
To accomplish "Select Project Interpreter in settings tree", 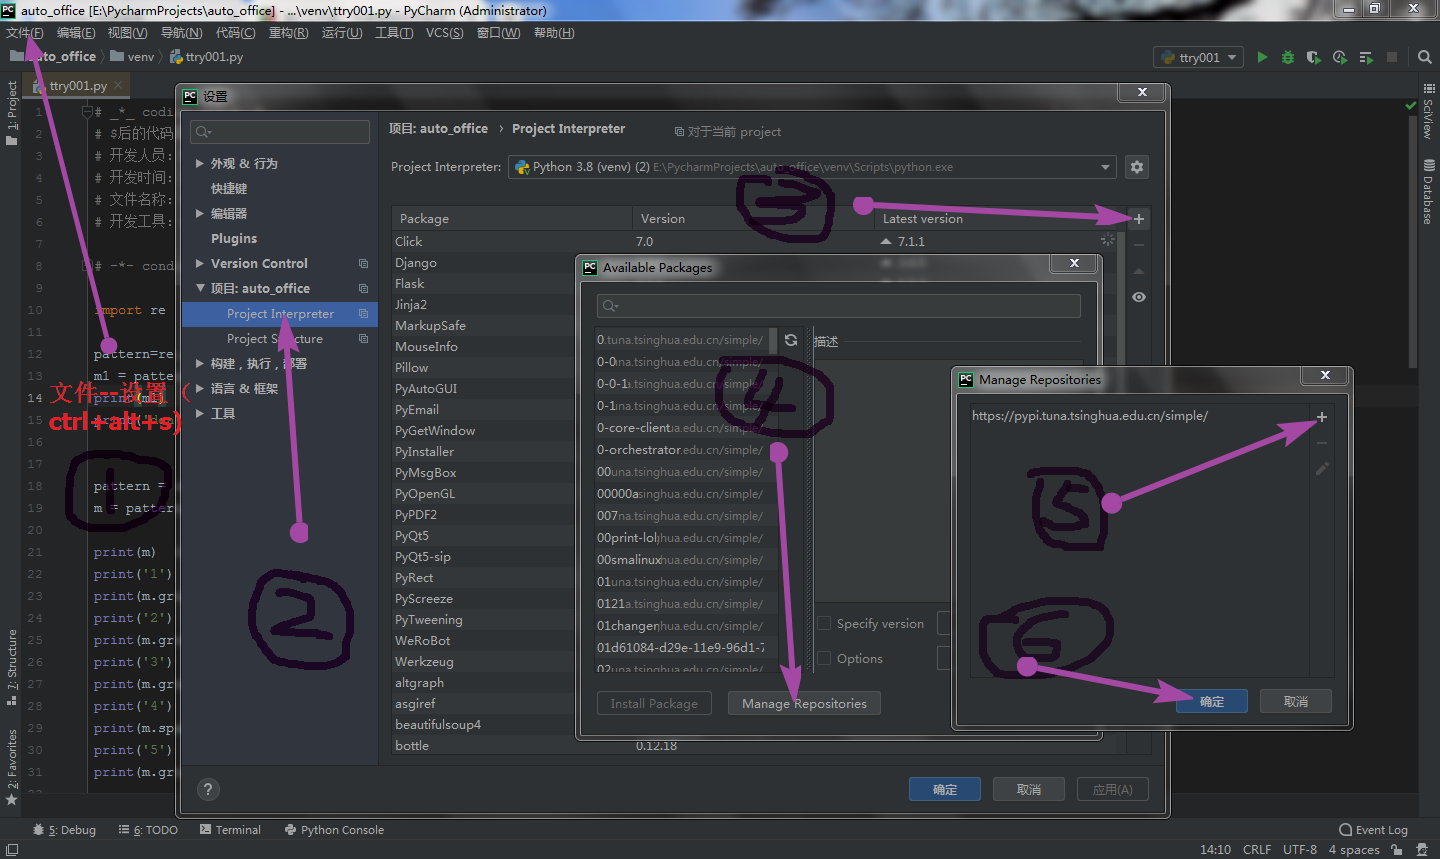I will 280,313.
